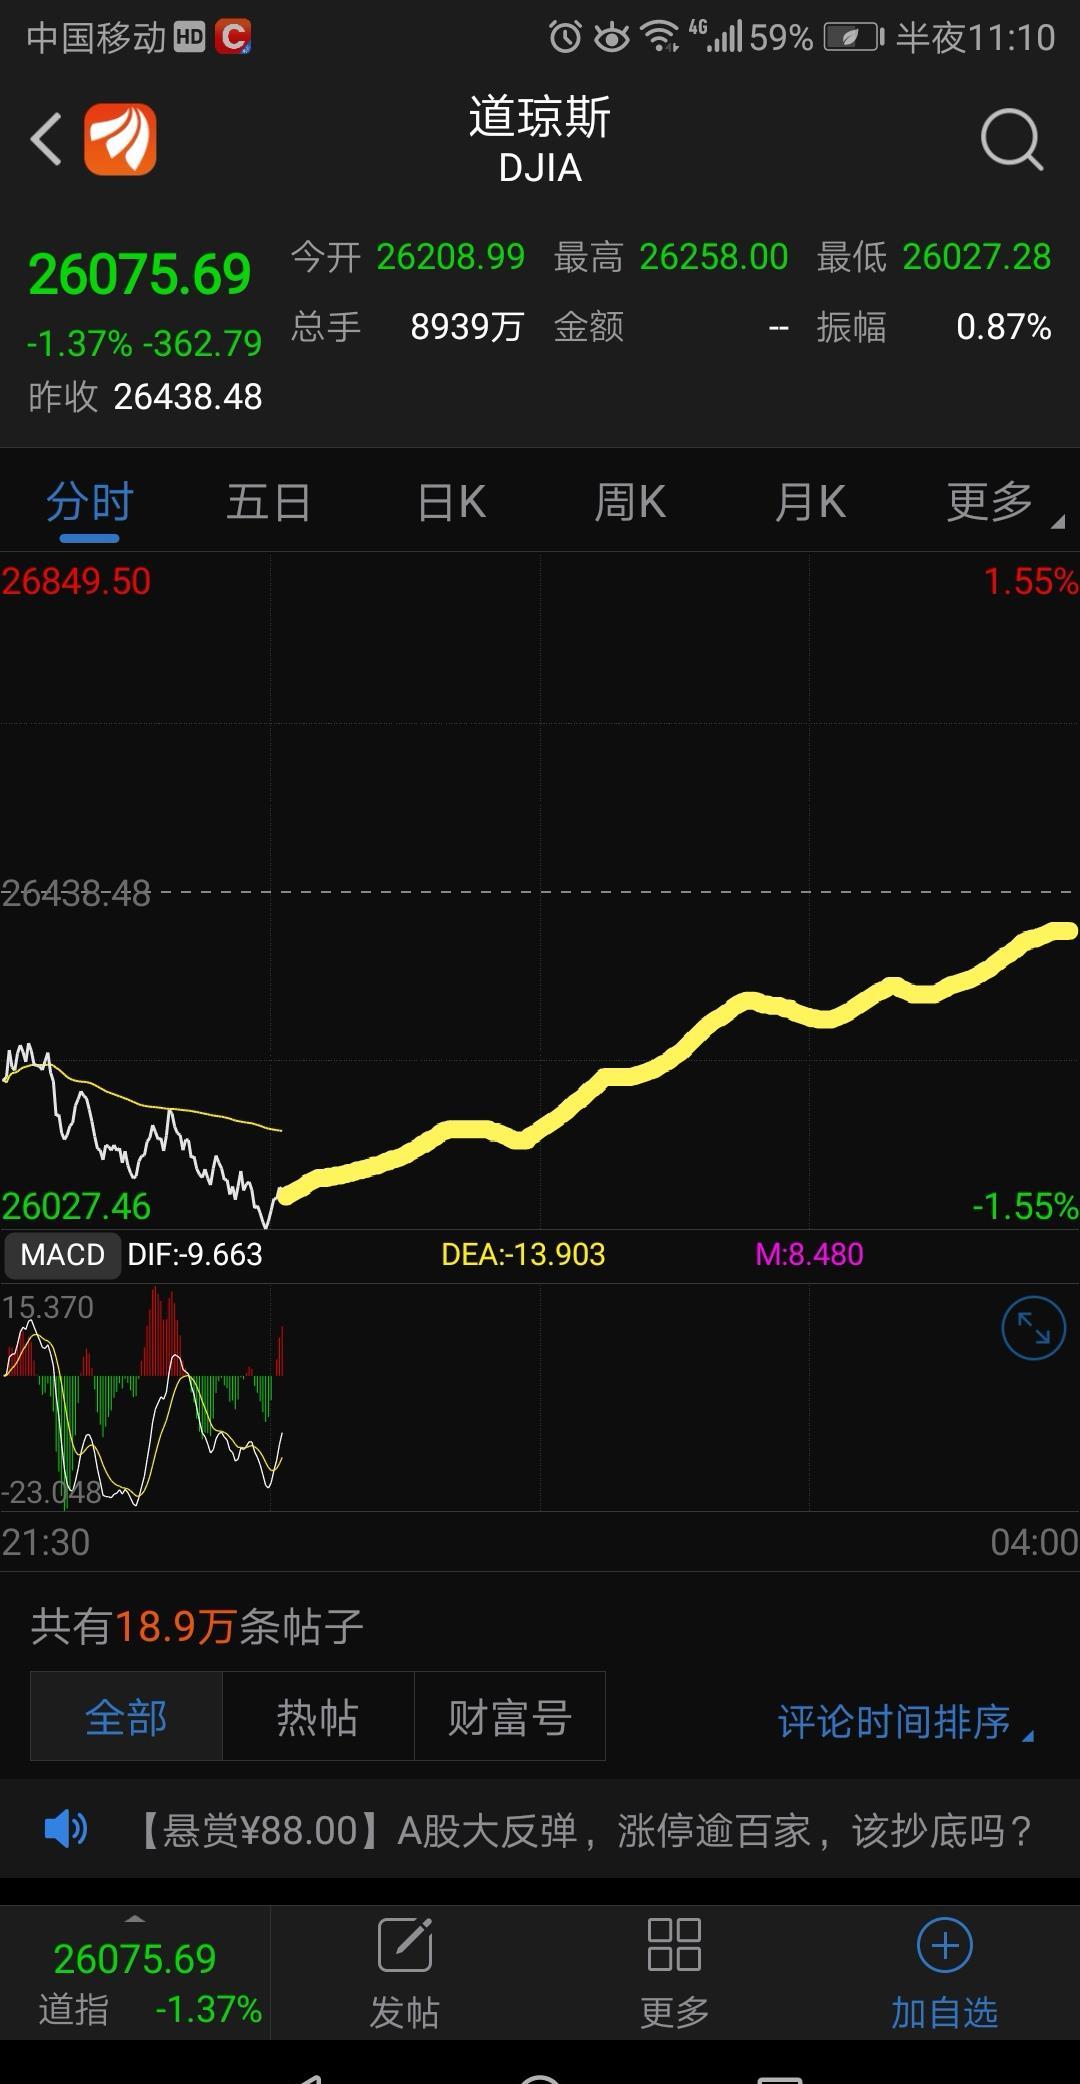
Task: Expand the chart with the fullscreen icon
Action: pyautogui.click(x=1033, y=1328)
